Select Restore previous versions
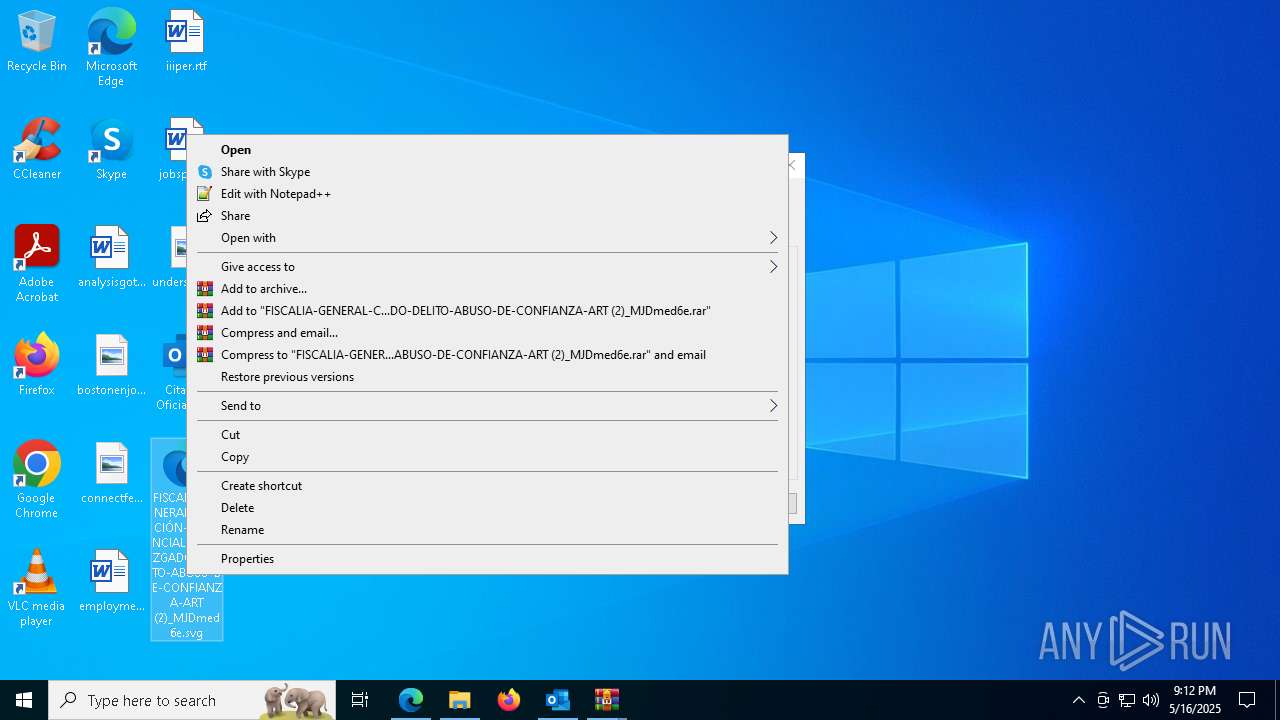The image size is (1280, 720). [x=487, y=377]
